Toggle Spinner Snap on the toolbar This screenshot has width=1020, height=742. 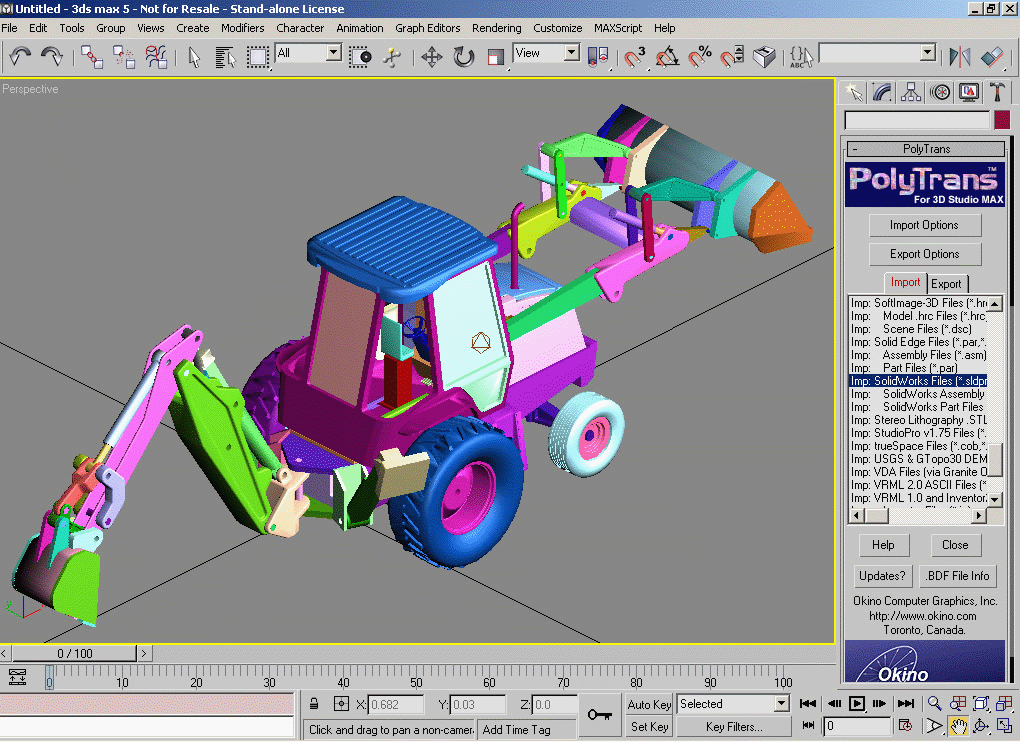pos(732,57)
